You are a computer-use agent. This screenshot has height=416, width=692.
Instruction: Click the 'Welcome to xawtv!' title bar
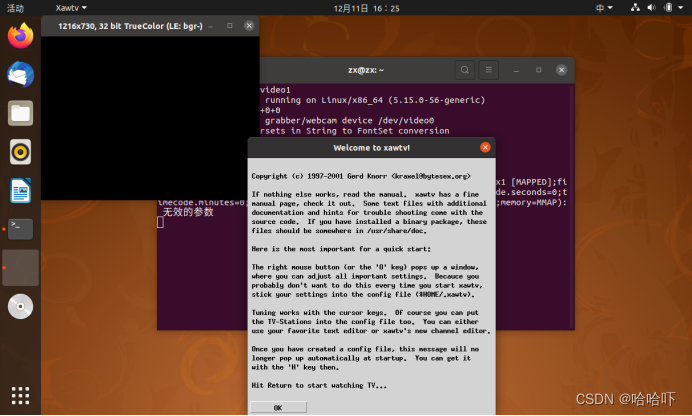pos(372,148)
